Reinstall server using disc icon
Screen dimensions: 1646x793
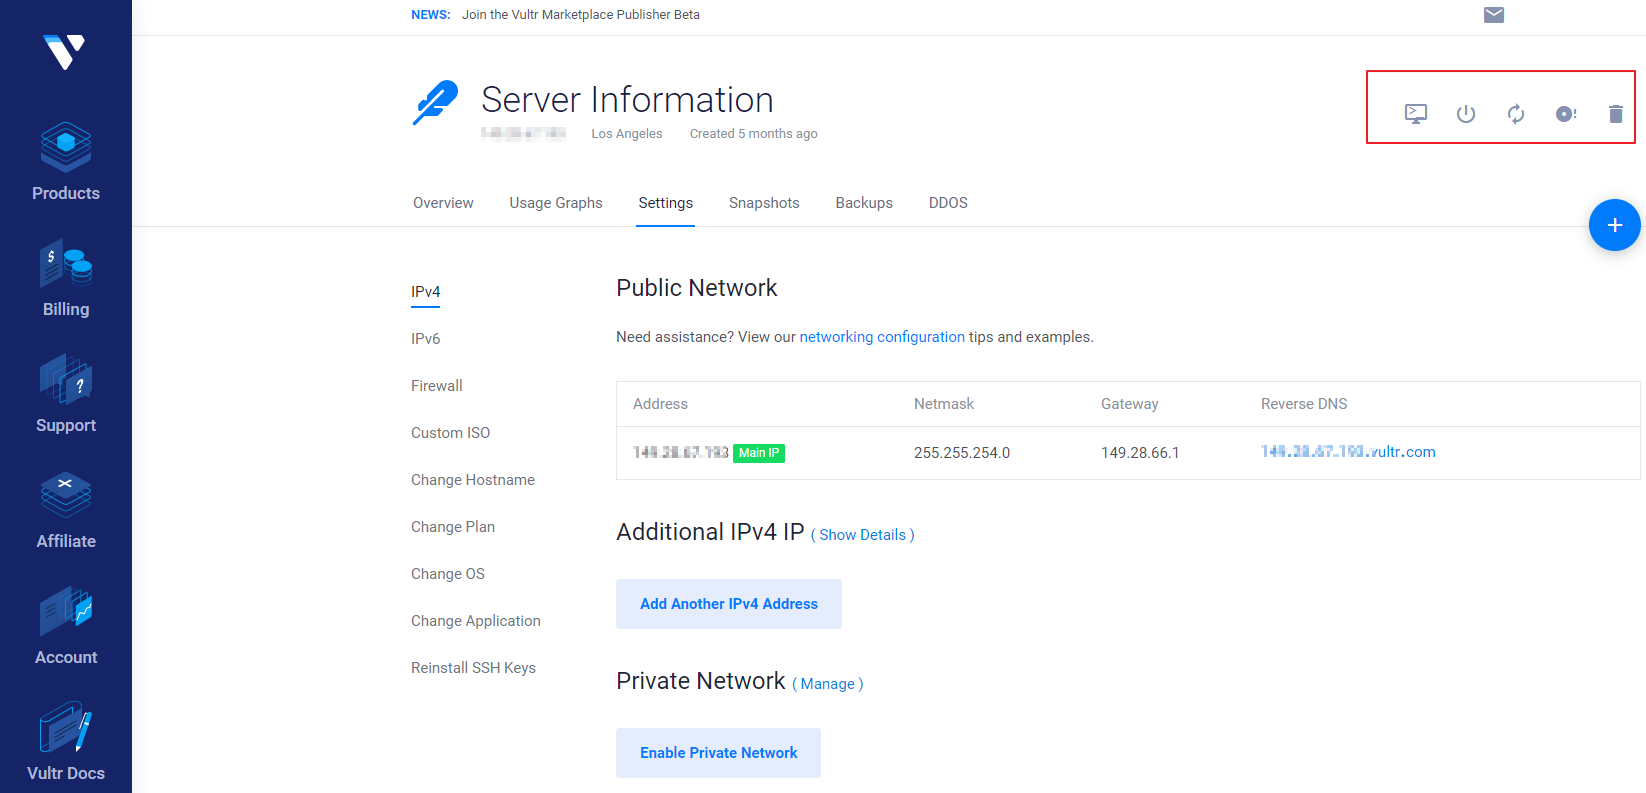[1566, 114]
